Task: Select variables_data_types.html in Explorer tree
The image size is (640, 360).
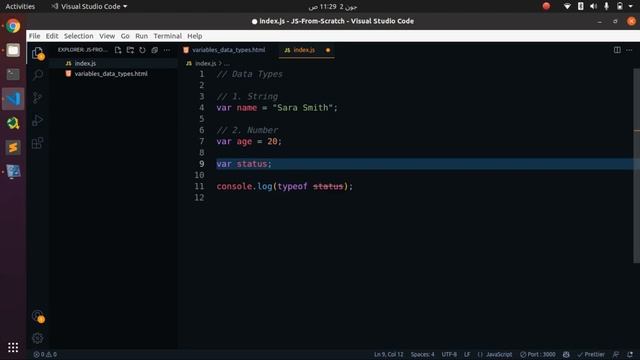Action: (x=113, y=74)
